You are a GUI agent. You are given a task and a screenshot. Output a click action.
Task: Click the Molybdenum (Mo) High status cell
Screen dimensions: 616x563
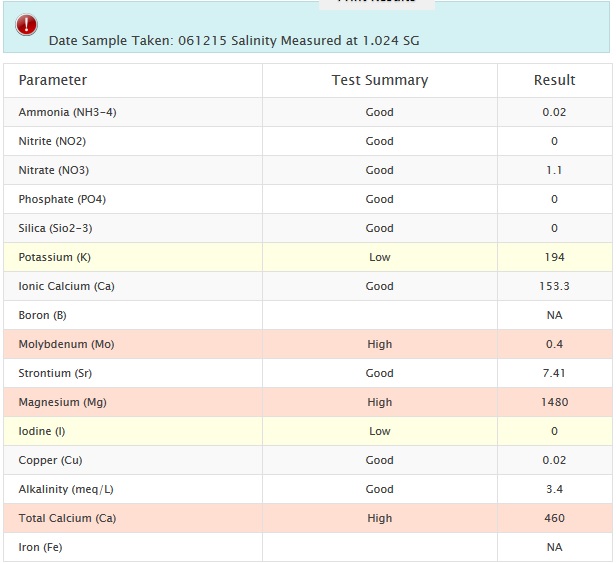[379, 344]
